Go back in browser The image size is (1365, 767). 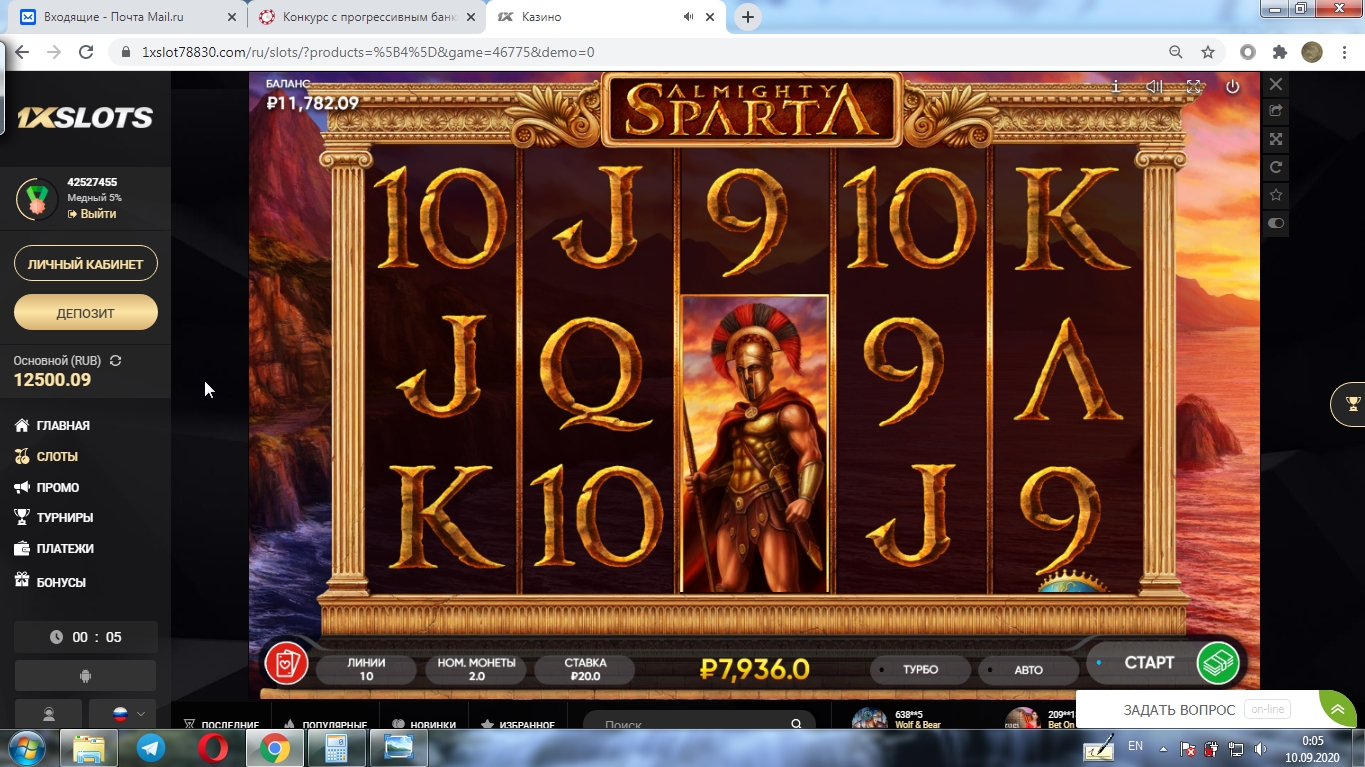point(22,52)
